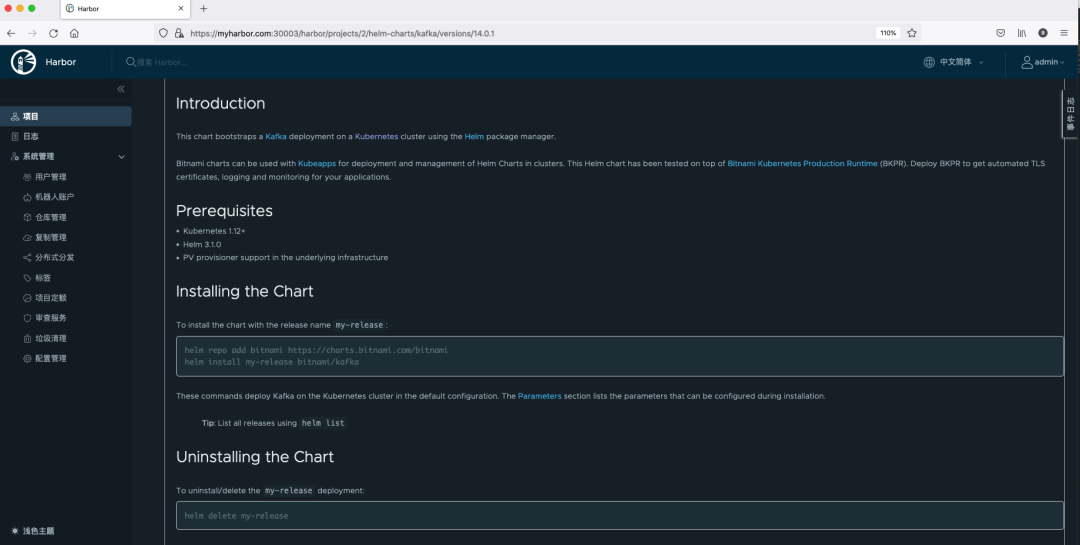Click the helm delete my-release code

(236, 515)
